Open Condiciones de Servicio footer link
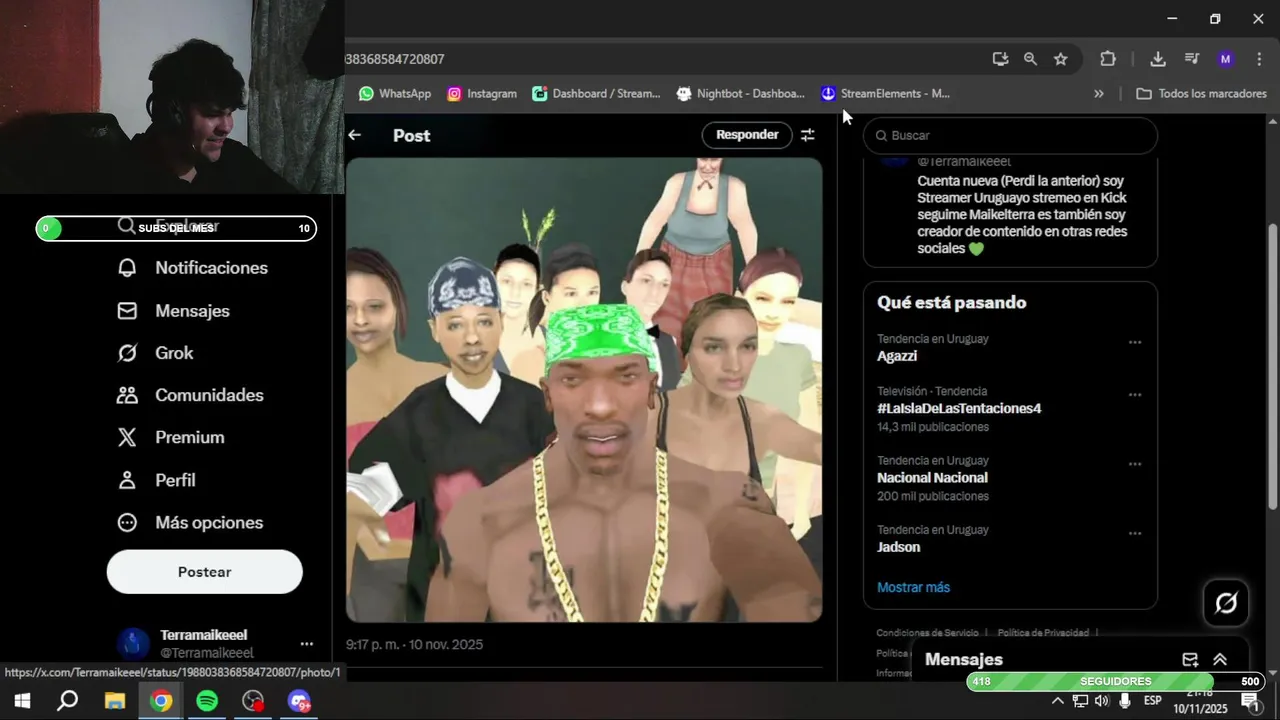This screenshot has height=720, width=1280. coord(927,633)
